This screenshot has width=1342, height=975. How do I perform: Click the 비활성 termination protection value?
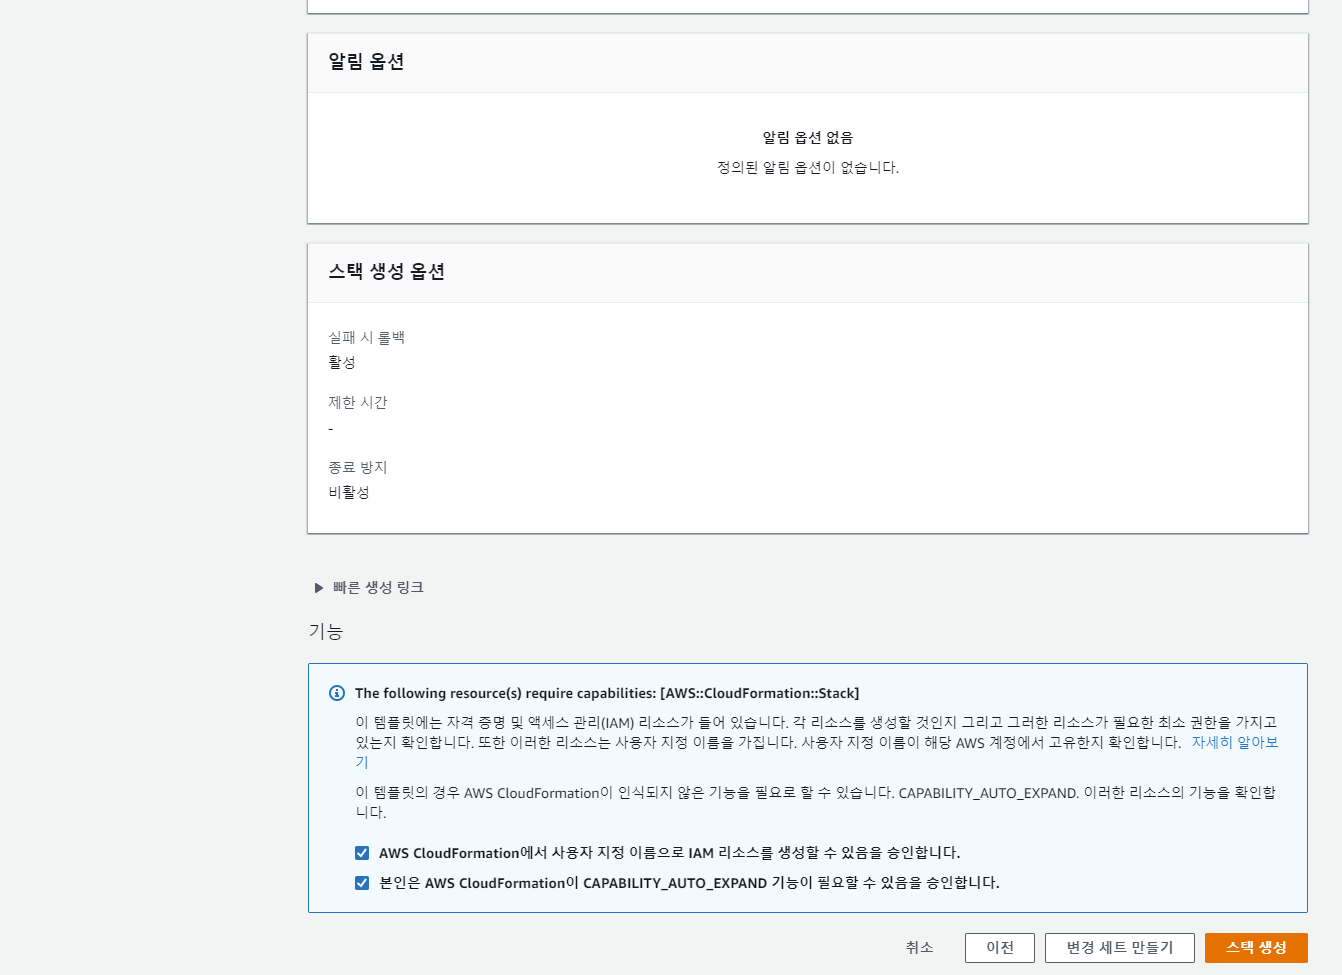click(x=349, y=493)
